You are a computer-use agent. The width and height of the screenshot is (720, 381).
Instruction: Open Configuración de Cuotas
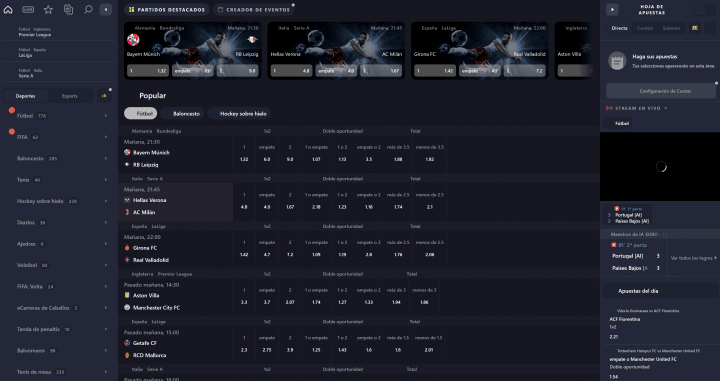661,91
